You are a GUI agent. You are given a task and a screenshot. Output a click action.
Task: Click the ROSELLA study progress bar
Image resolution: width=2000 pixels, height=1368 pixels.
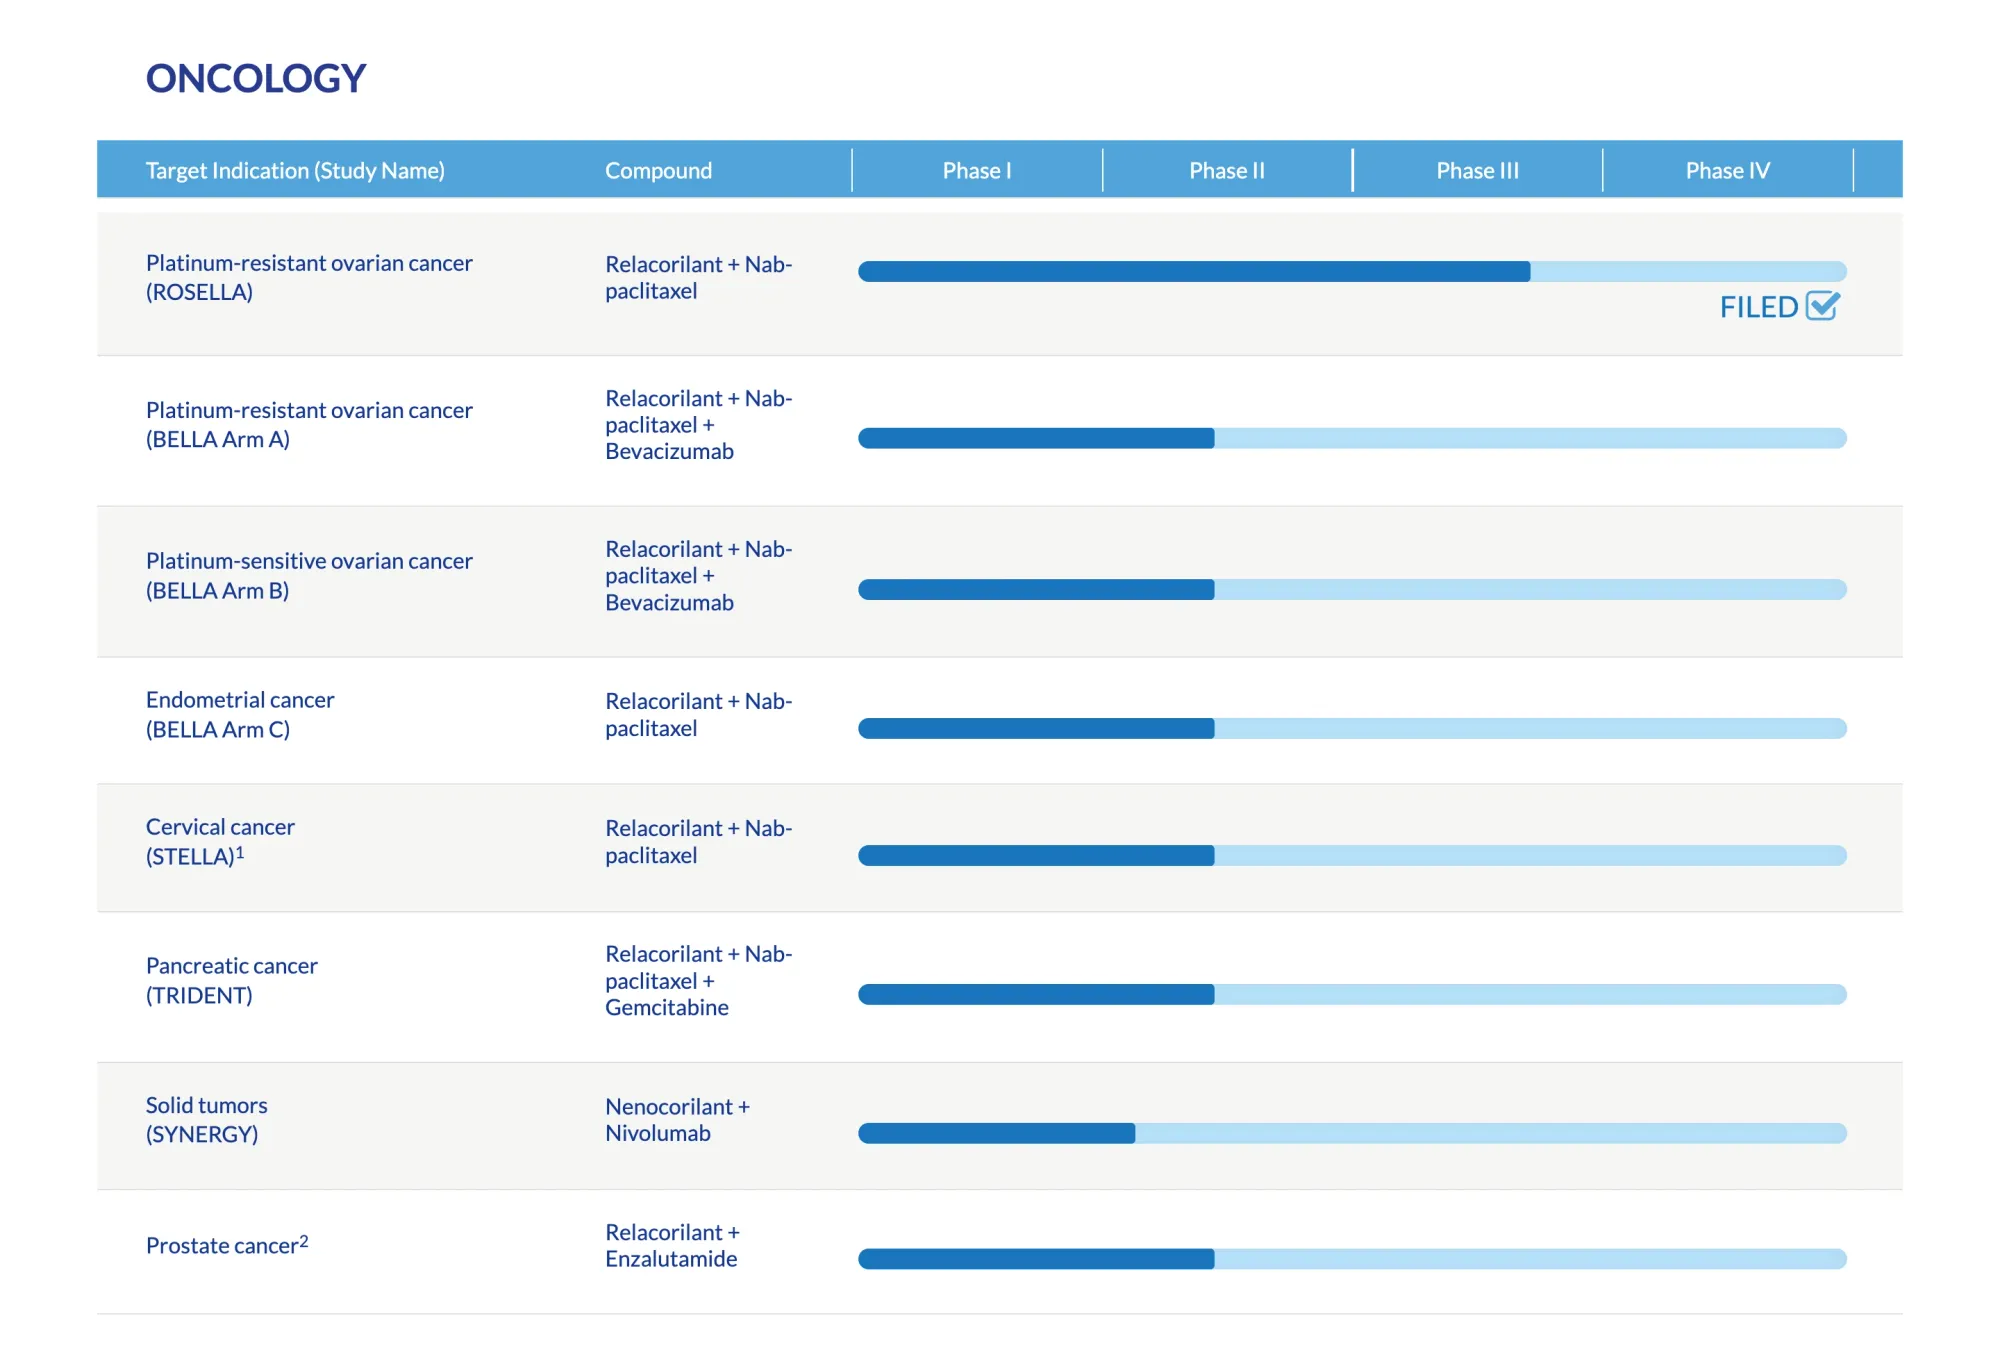pos(1351,272)
